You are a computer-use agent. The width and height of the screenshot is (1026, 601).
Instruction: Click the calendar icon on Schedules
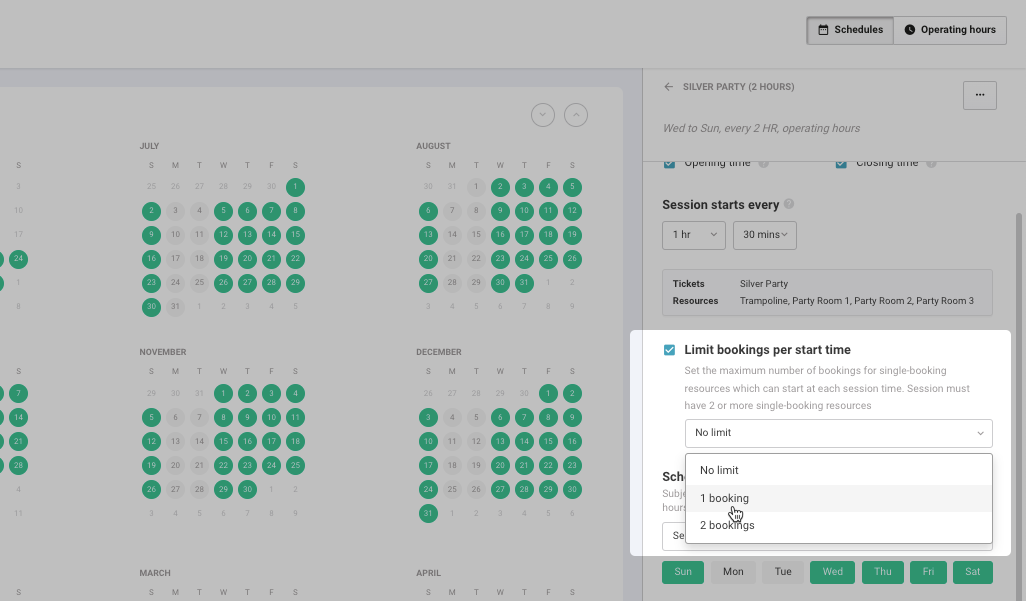823,30
